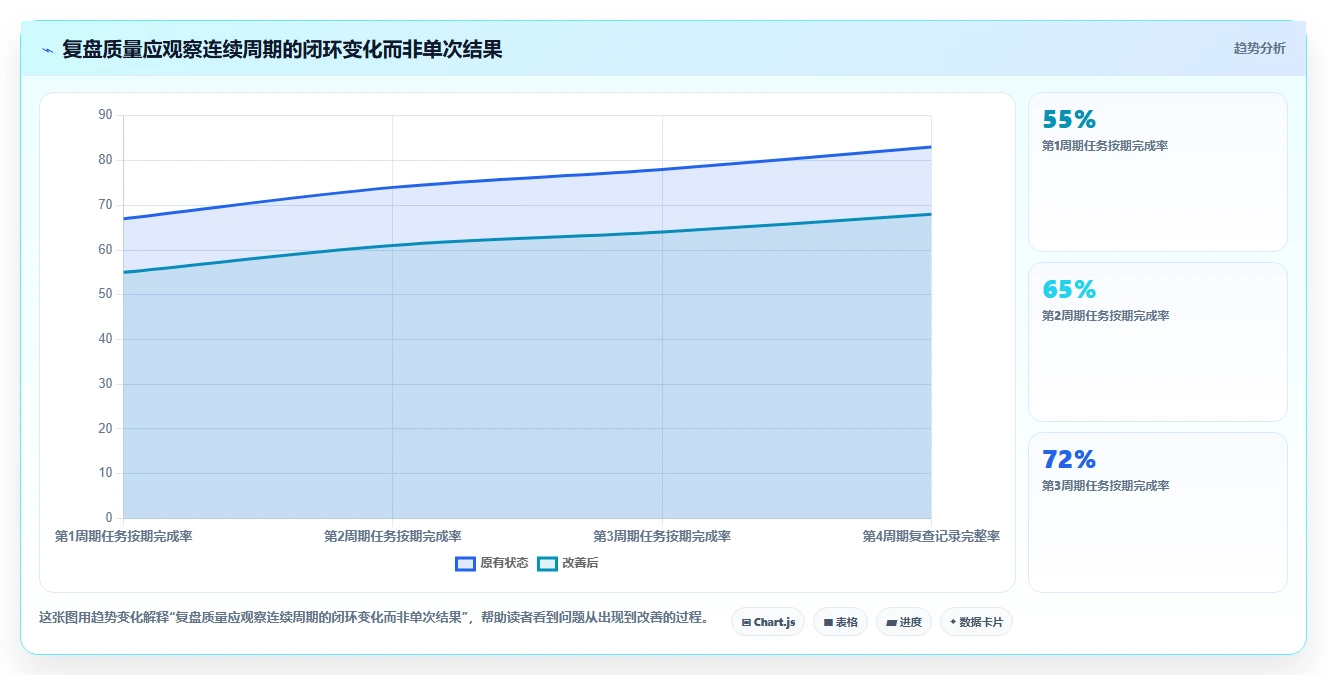Click the card title 复盘质量应观察连续周期的闭环变化而非单次结果
Screen dimensions: 1327x675
click(282, 49)
